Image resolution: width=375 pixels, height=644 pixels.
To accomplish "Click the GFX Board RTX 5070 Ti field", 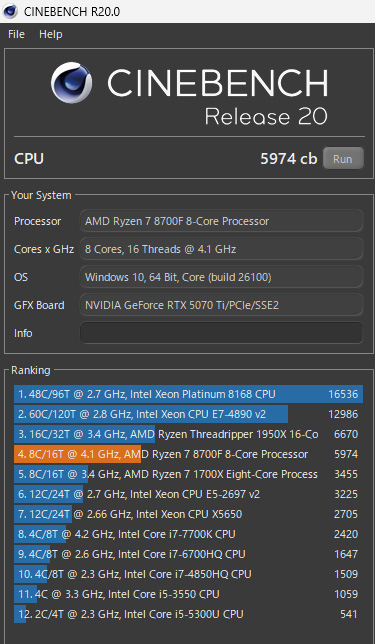I will click(221, 305).
